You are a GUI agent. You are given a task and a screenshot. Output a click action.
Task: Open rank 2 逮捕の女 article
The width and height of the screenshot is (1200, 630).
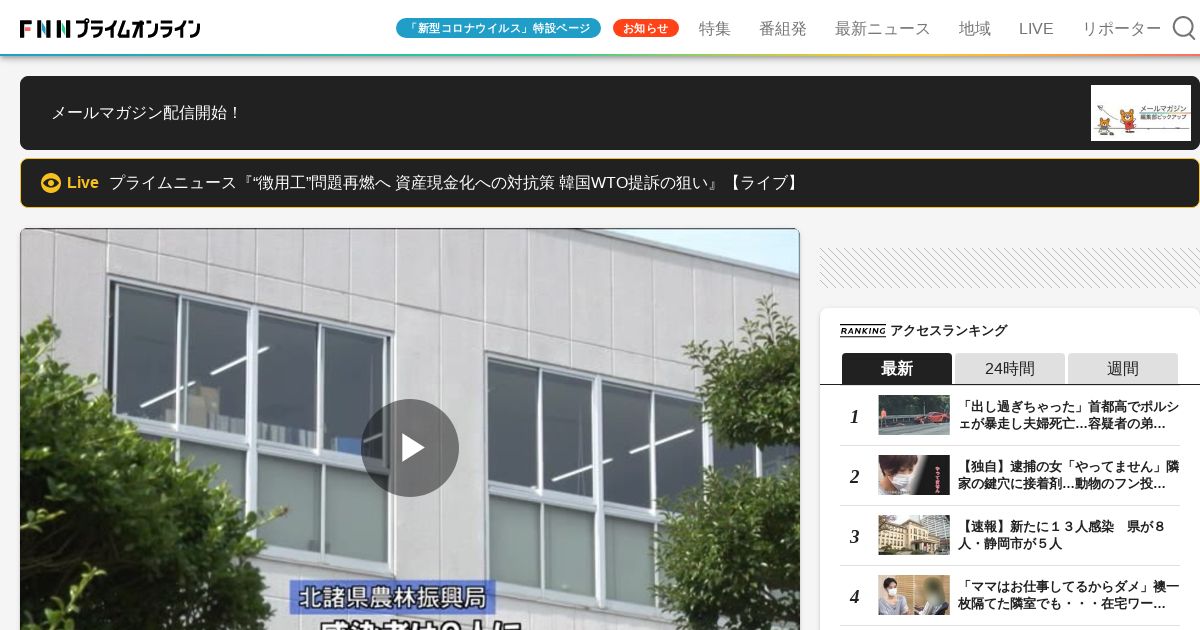click(1068, 475)
